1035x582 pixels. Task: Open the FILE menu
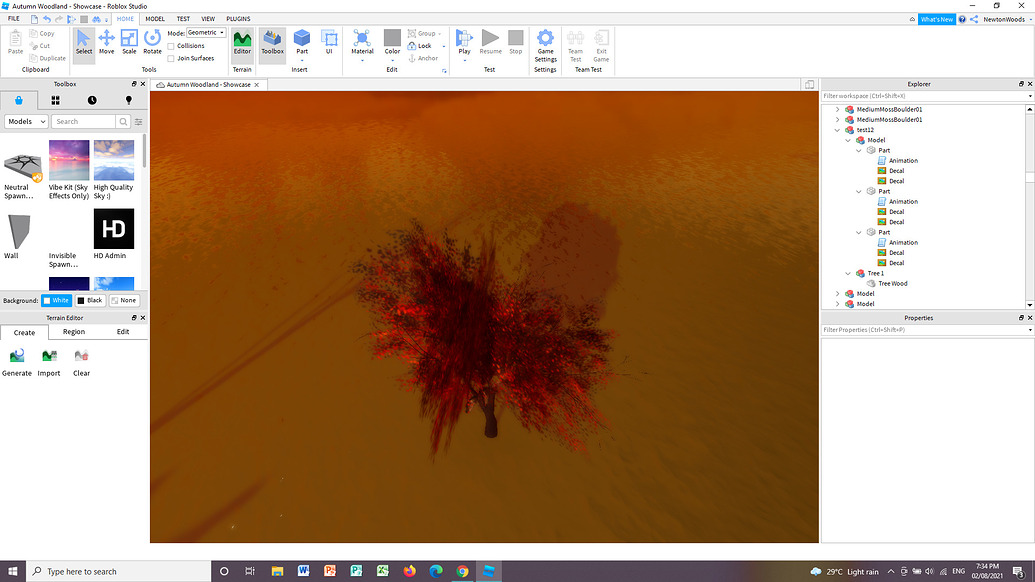click(x=13, y=18)
